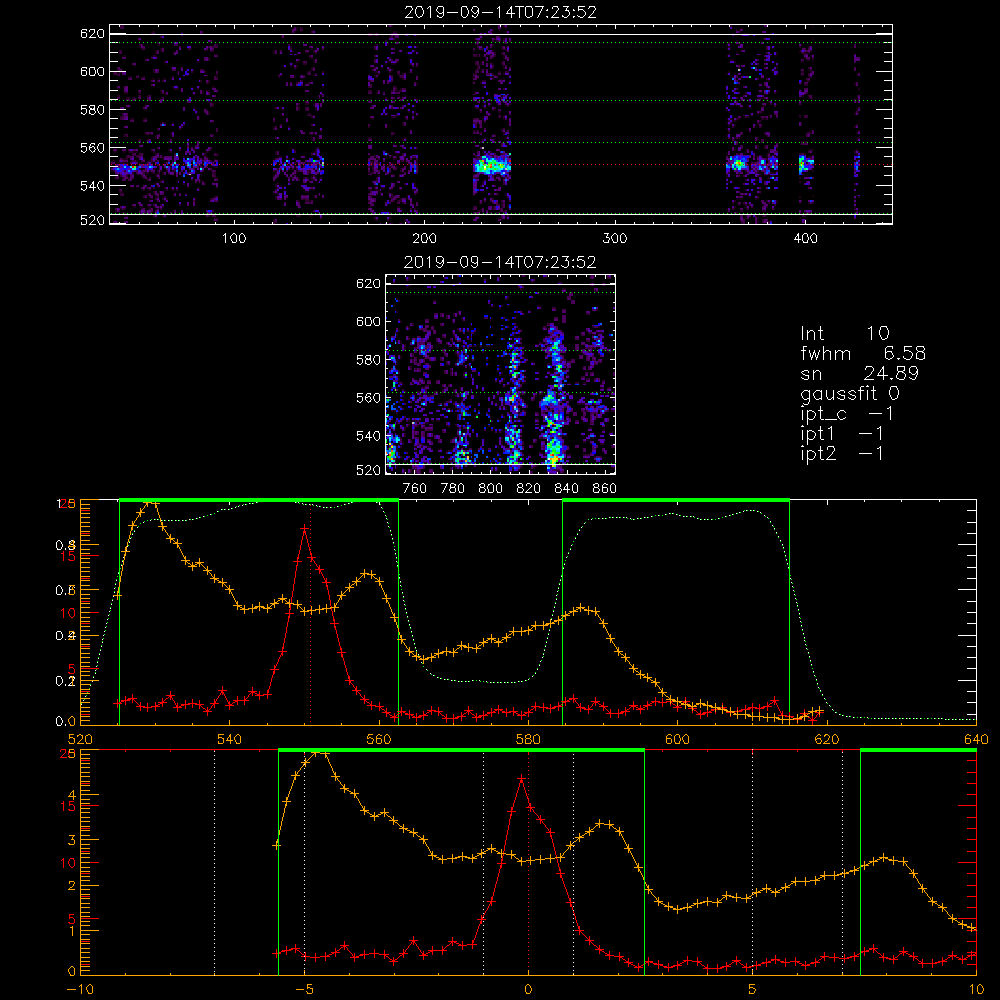
Task: Click x-axis label 100 on top spectrogram
Action: (234, 238)
